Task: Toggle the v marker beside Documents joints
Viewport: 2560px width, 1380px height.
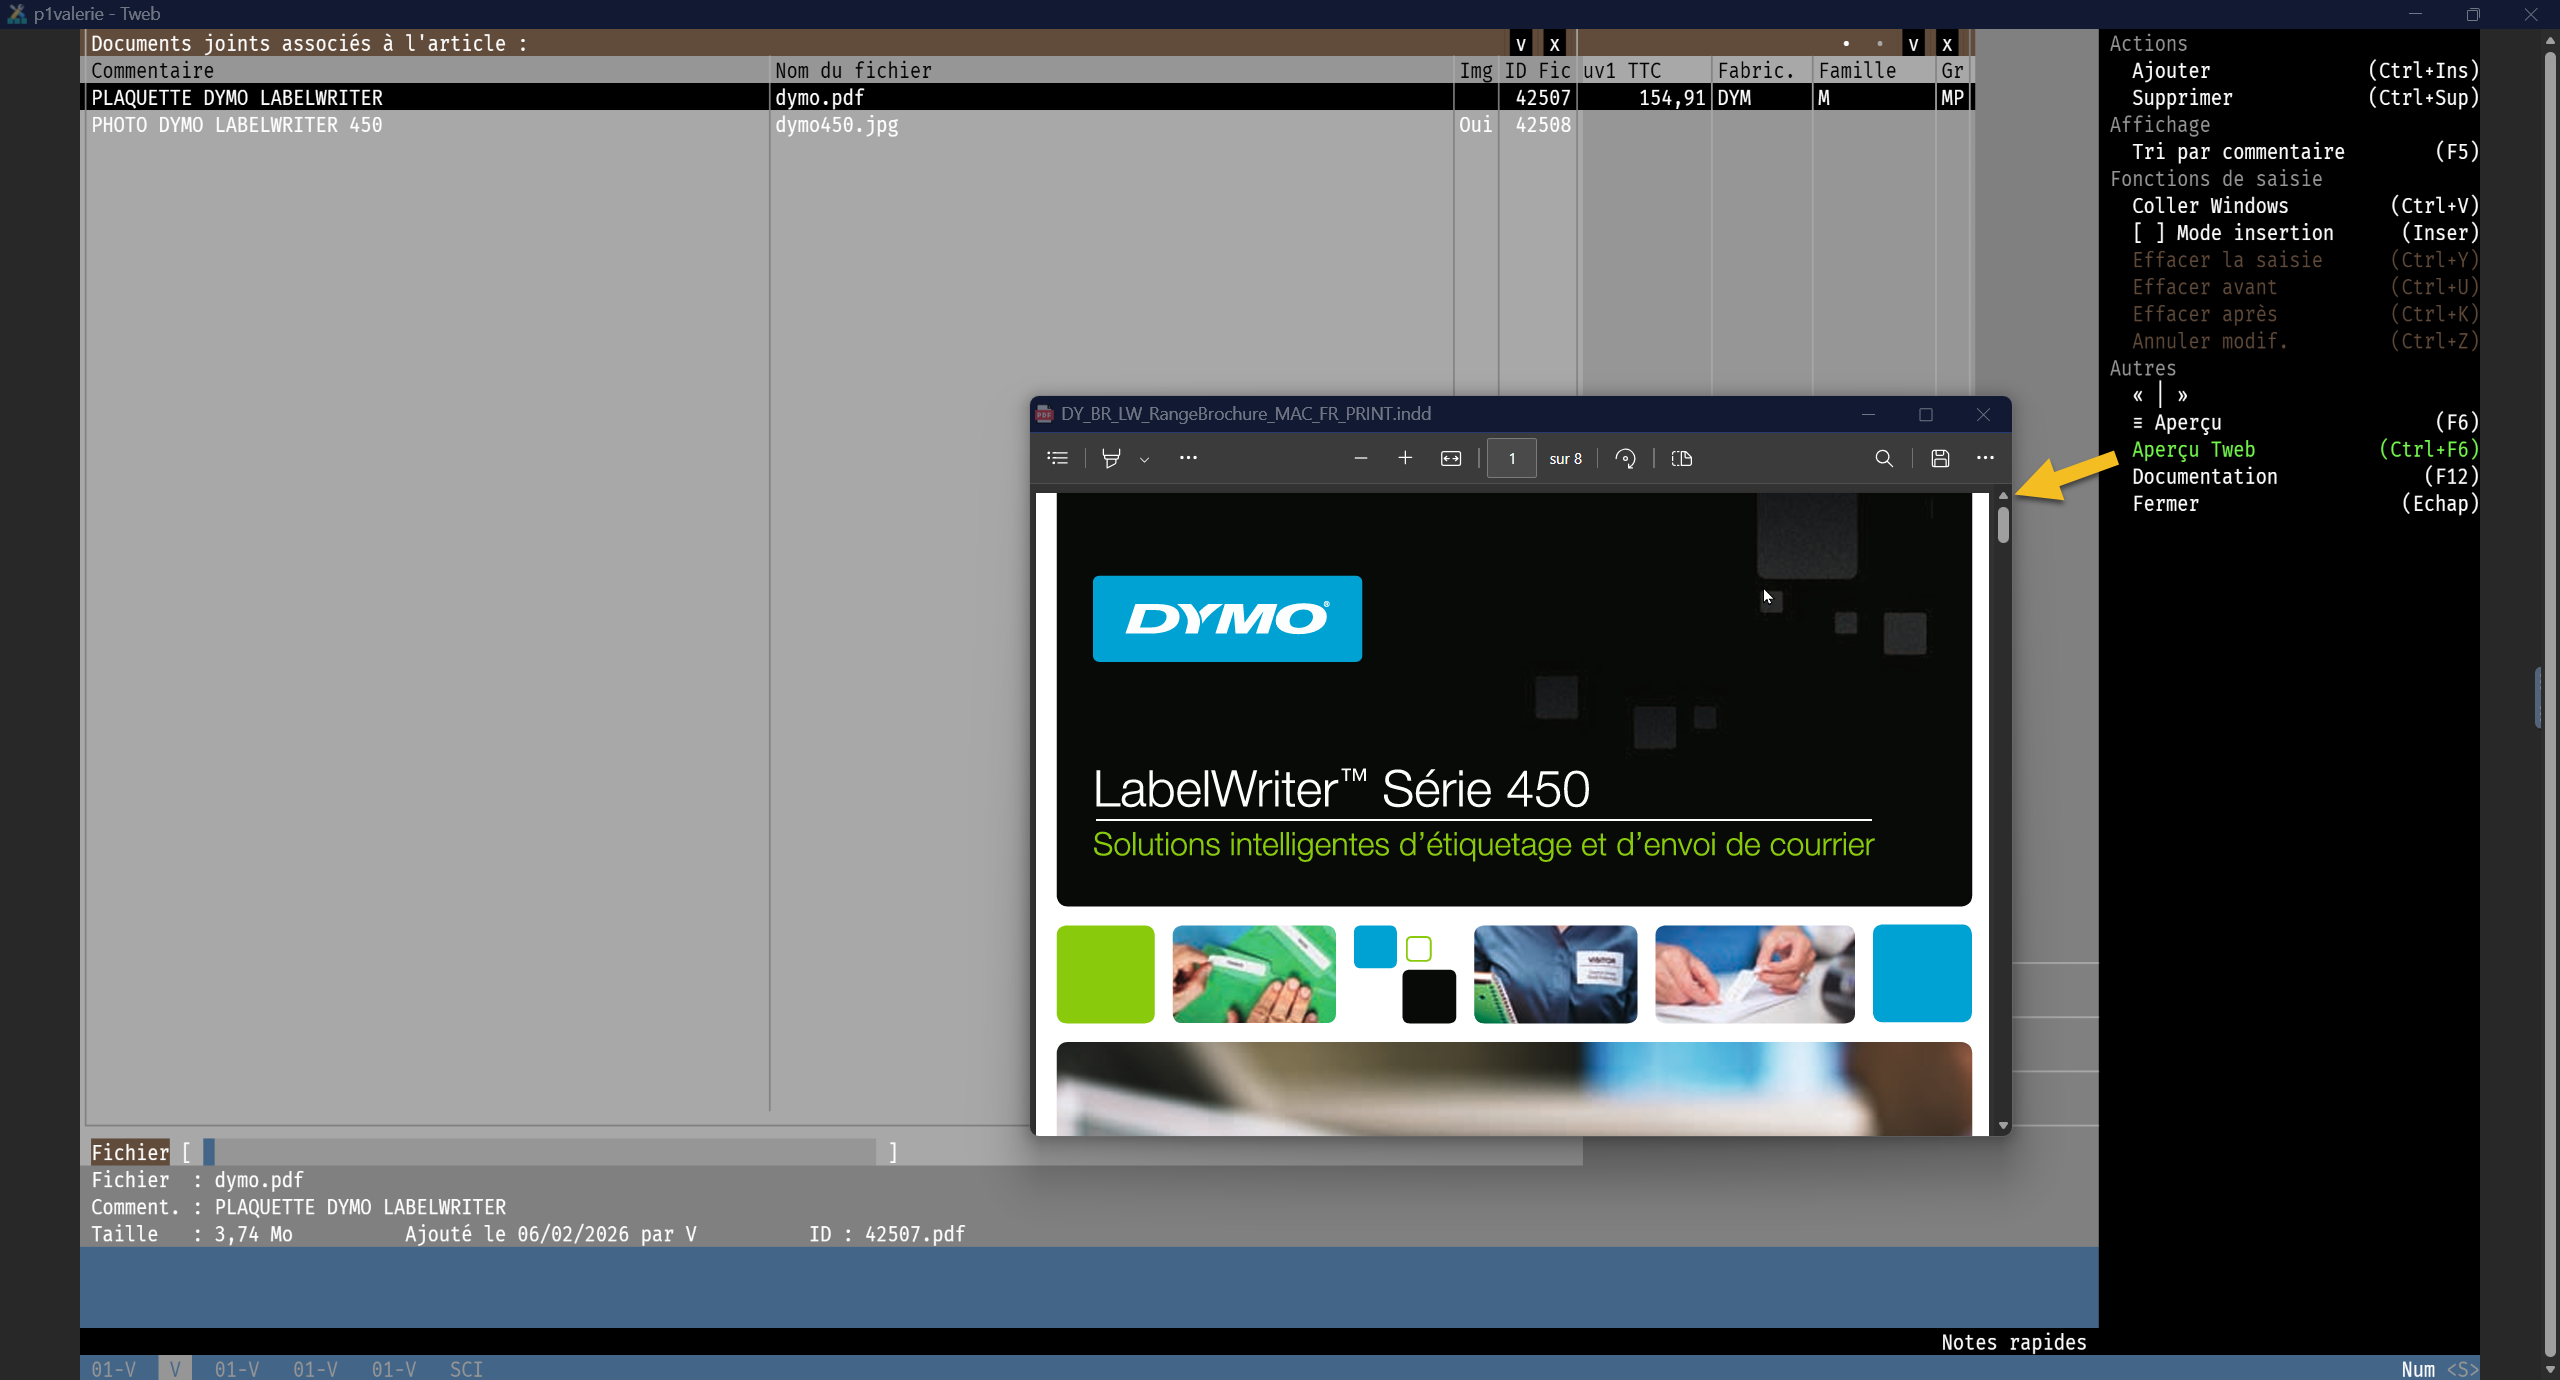Action: point(1521,44)
